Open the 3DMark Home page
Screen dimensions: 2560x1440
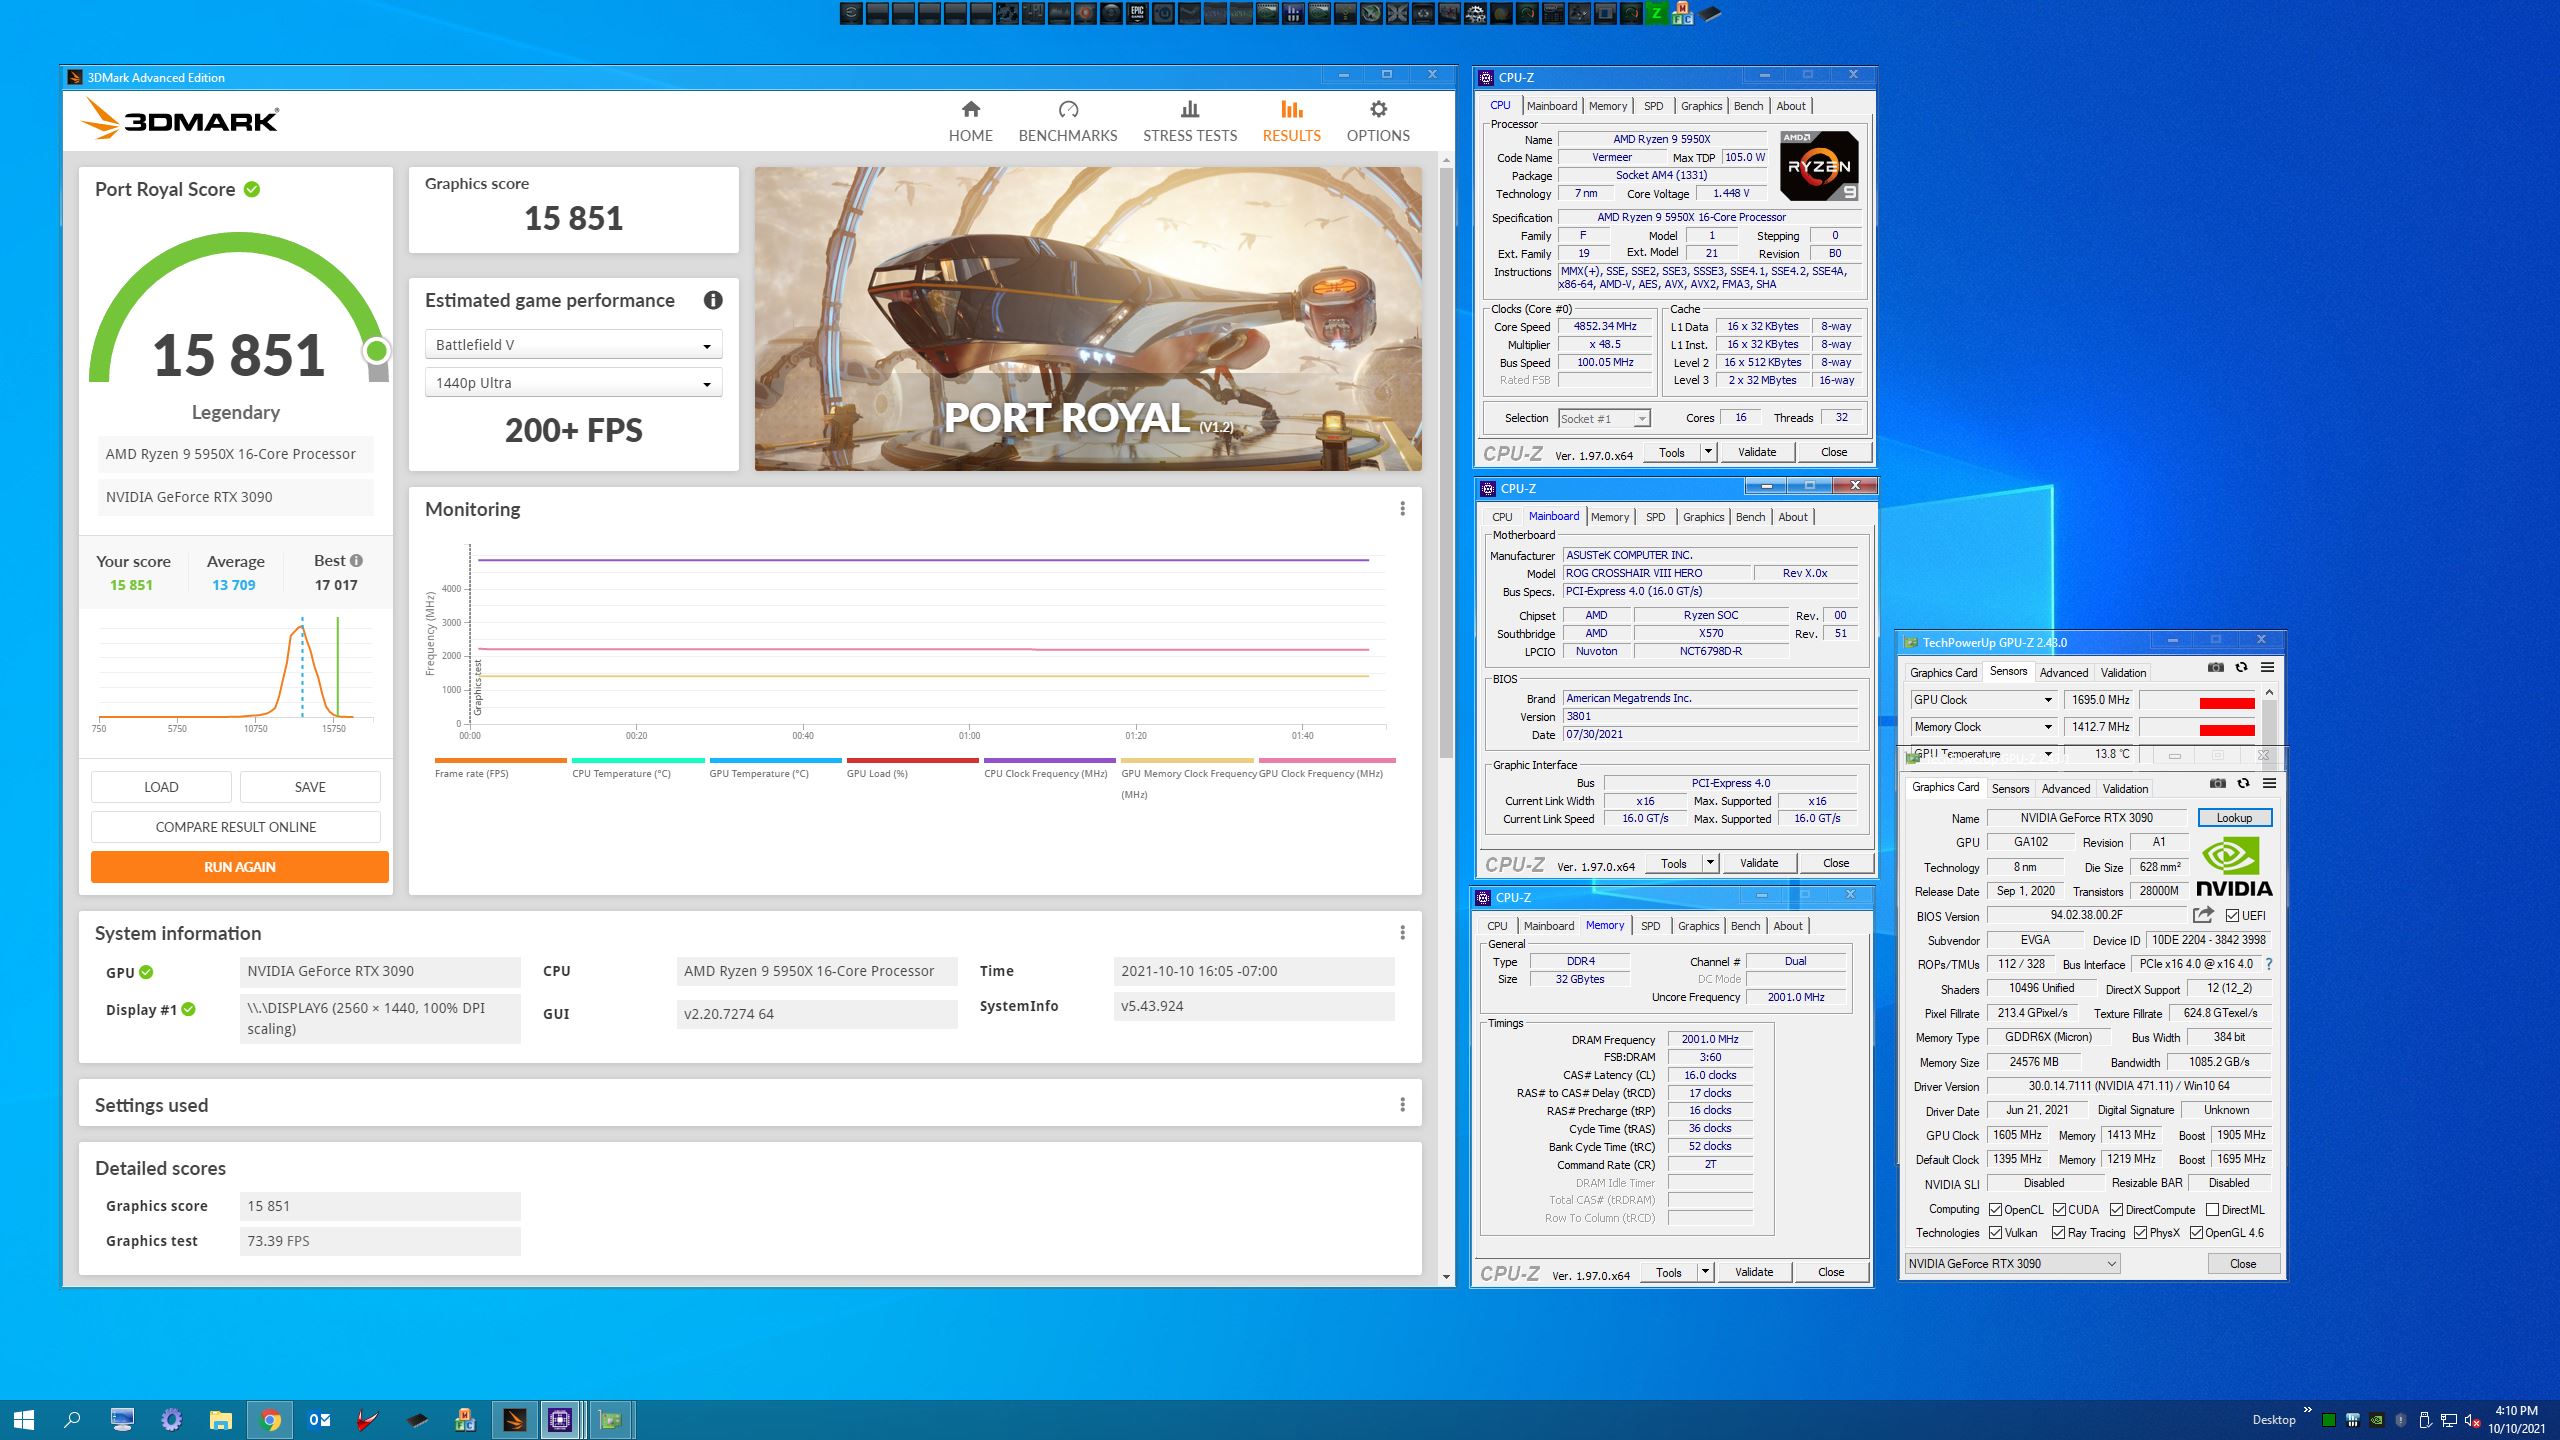tap(970, 121)
